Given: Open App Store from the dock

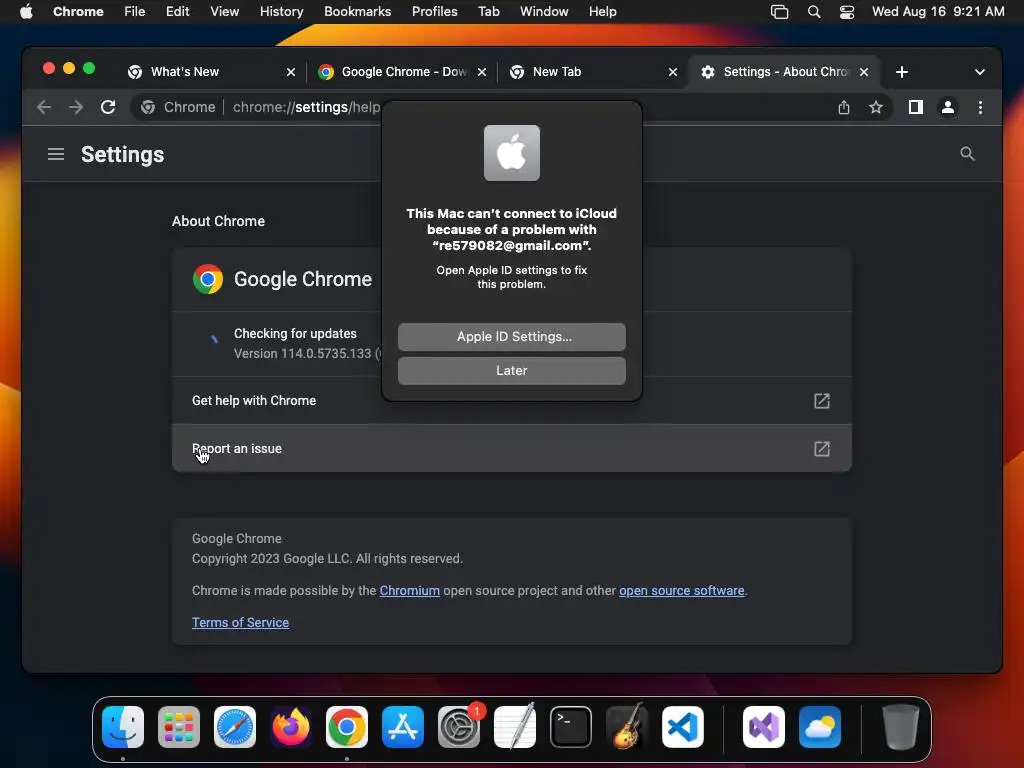Looking at the screenshot, I should (403, 727).
